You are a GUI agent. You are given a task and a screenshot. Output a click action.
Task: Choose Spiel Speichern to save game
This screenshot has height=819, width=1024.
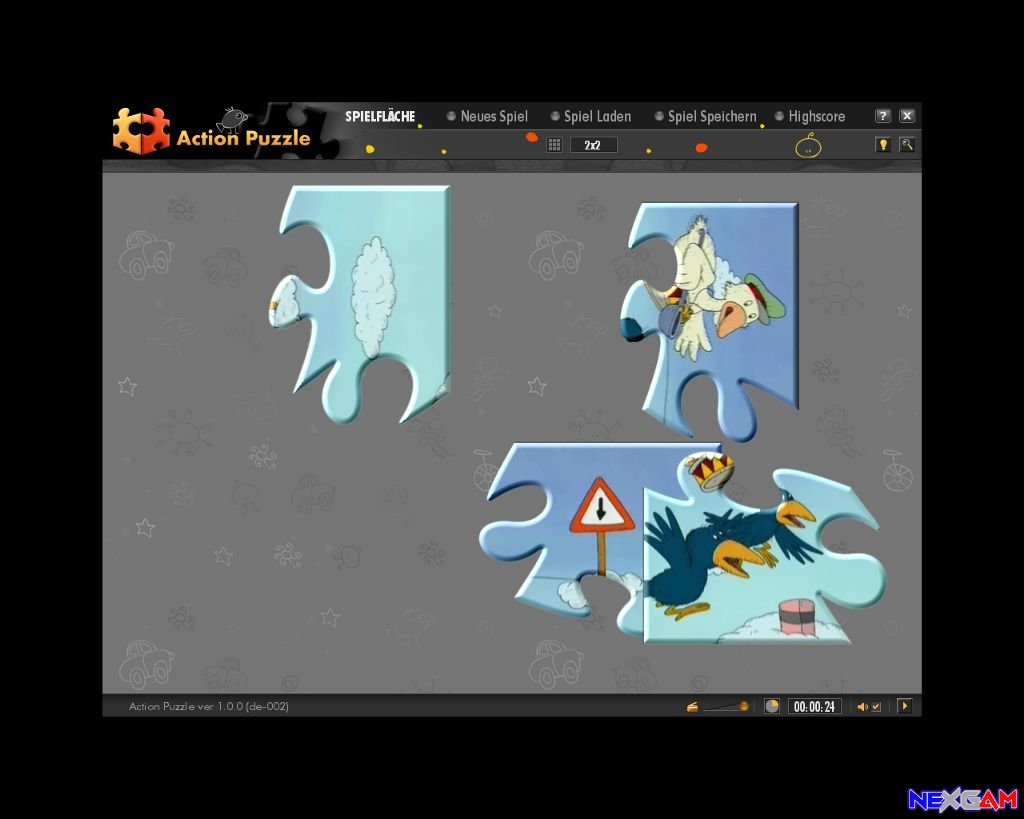[x=706, y=116]
